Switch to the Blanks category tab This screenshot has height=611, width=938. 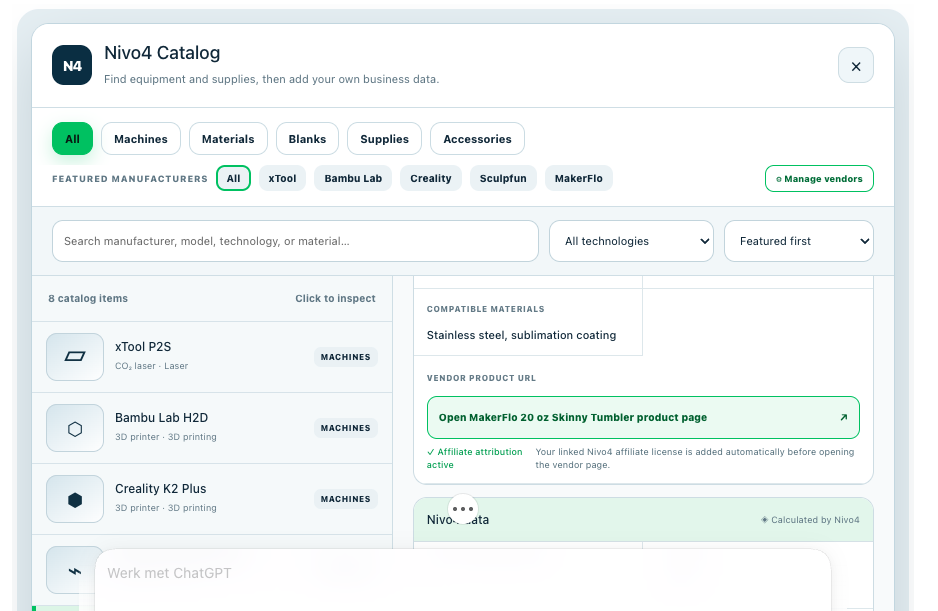click(x=307, y=139)
